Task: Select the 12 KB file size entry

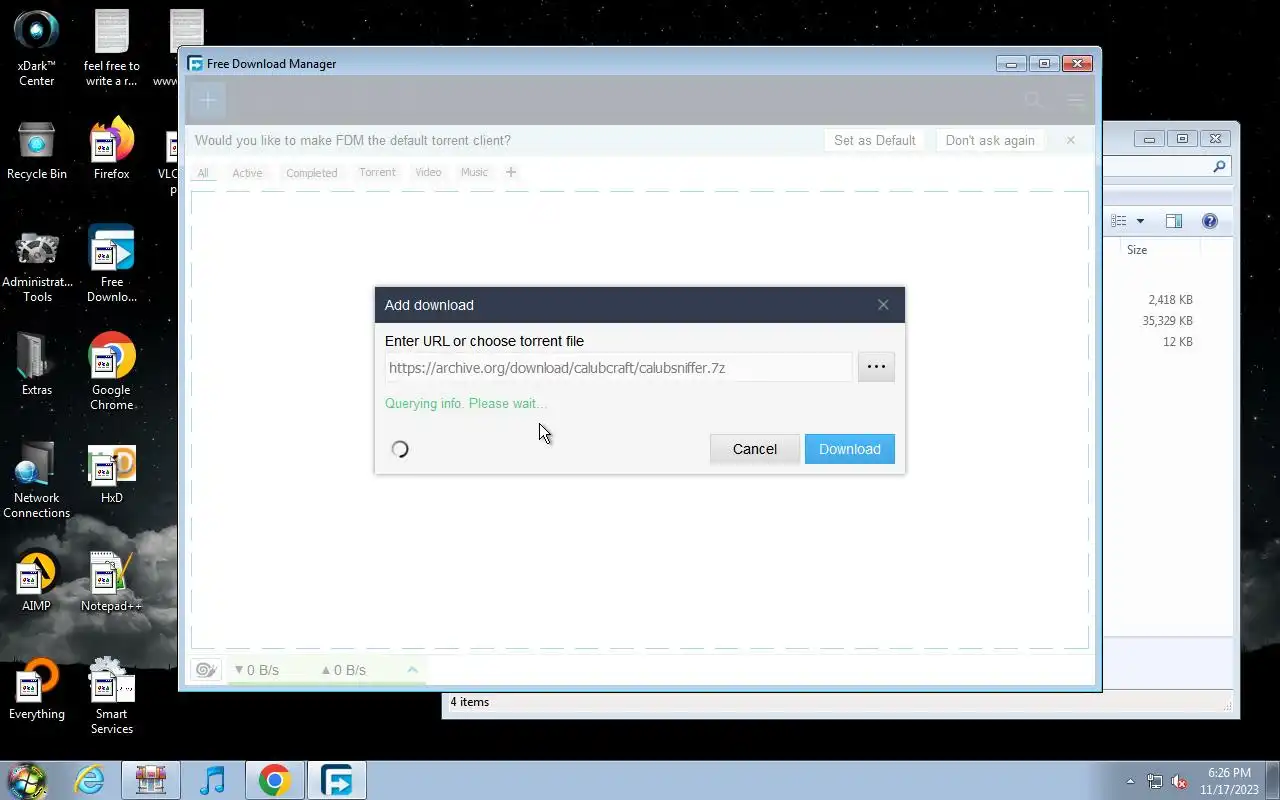Action: [x=1177, y=342]
